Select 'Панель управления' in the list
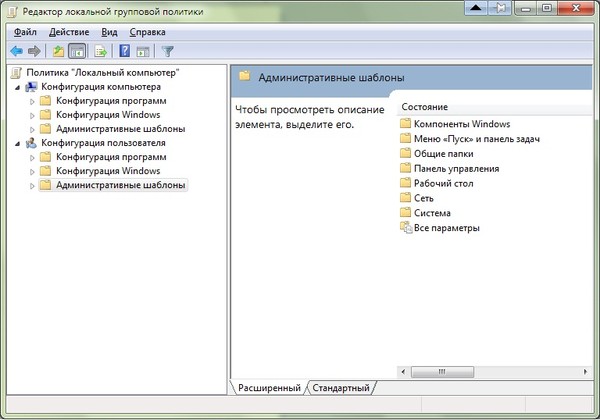This screenshot has height=420, width=600. click(457, 168)
